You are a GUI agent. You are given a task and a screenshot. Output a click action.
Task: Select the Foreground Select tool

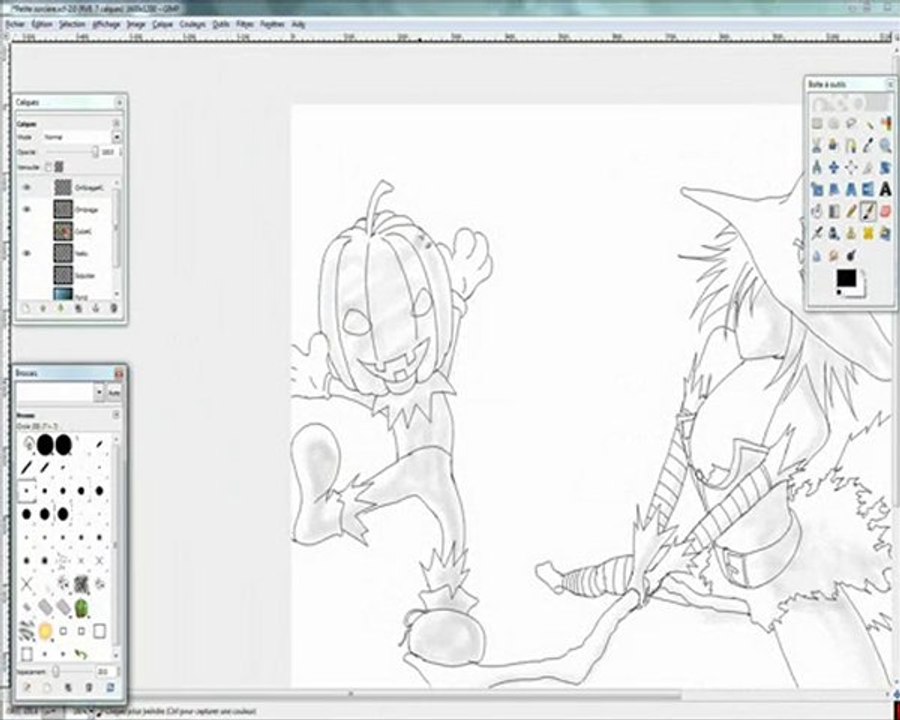834,145
